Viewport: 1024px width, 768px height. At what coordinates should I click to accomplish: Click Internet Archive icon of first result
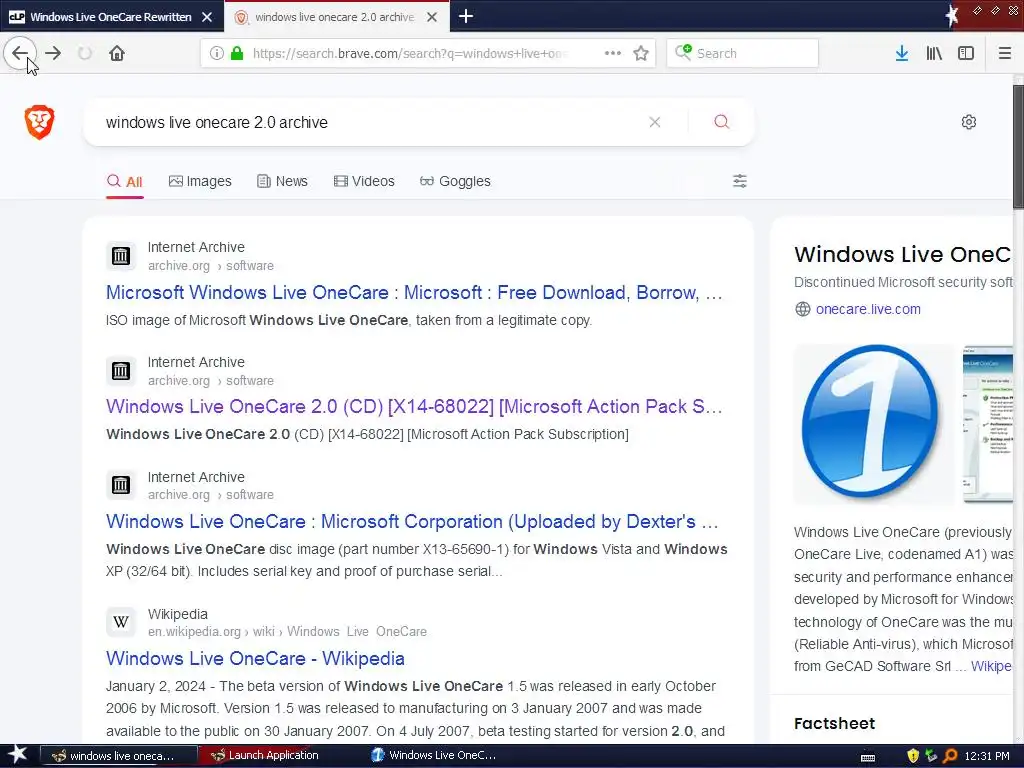[121, 255]
